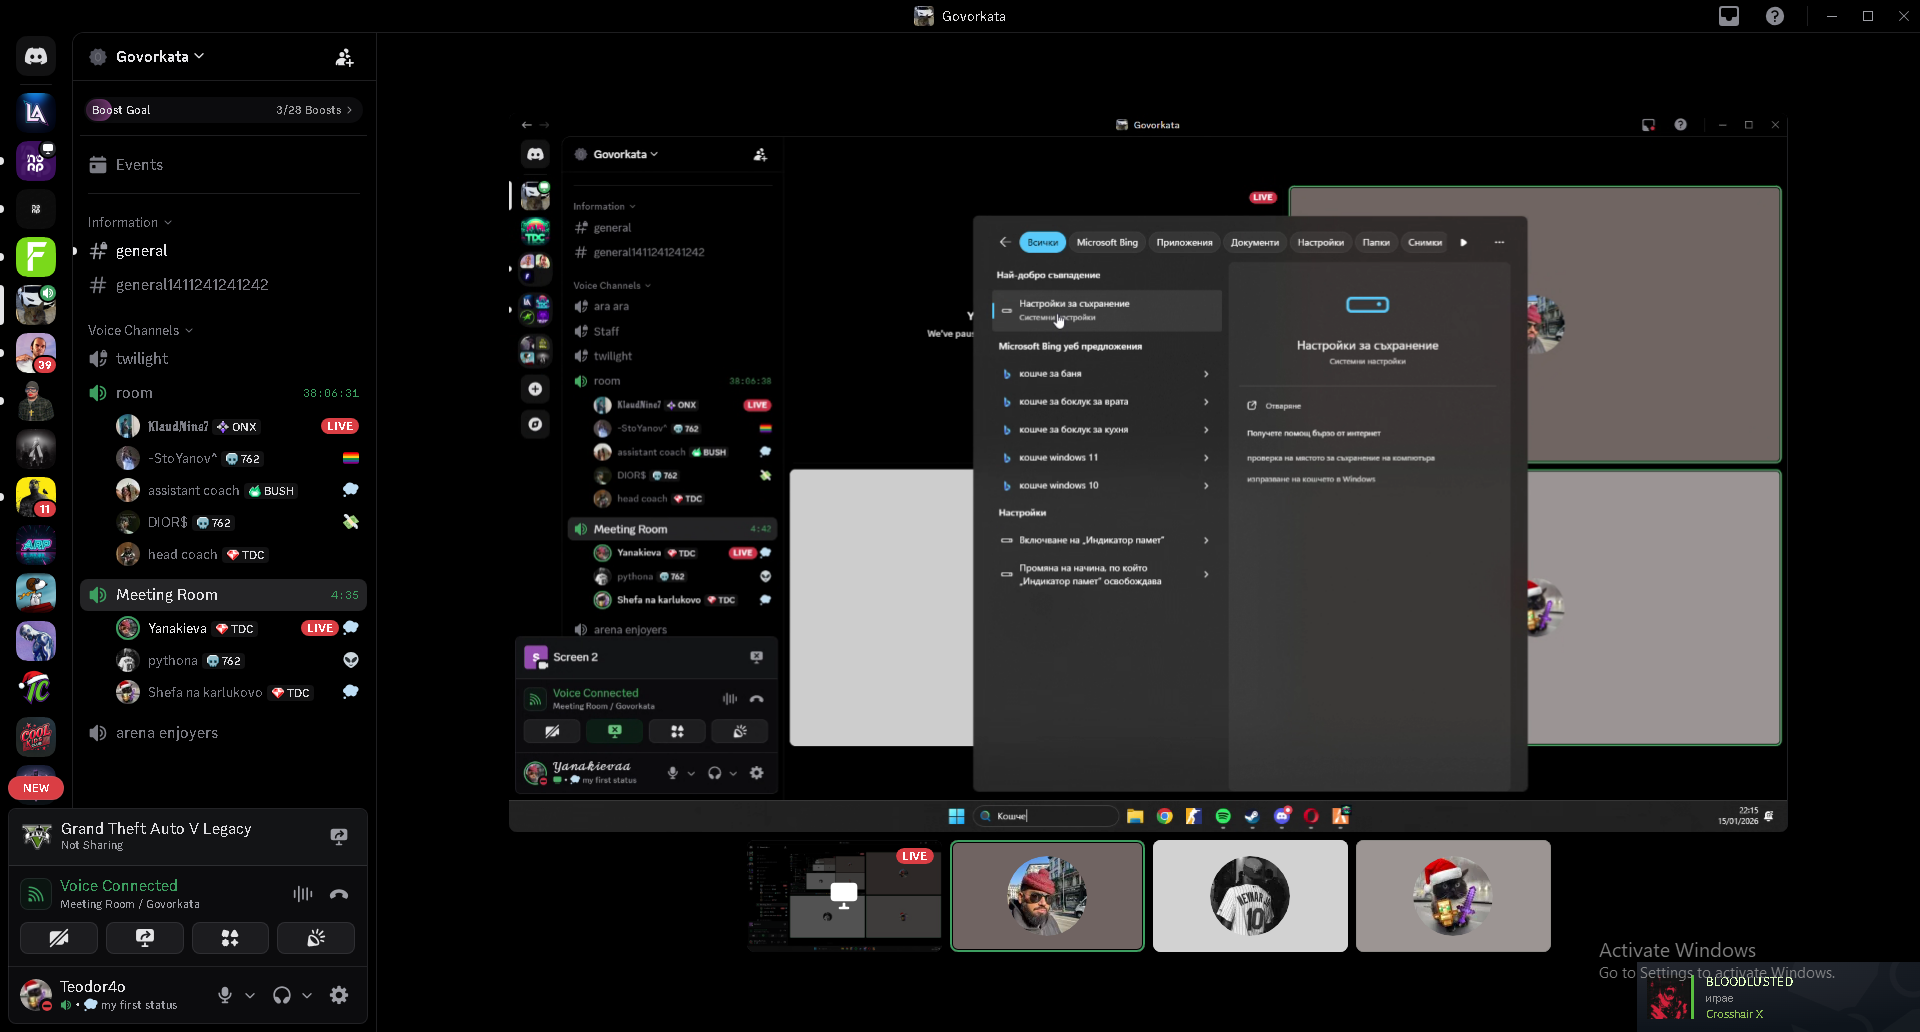Click streamed taskbar search box Кошче
Screen dimensions: 1920x1032
click(1046, 816)
